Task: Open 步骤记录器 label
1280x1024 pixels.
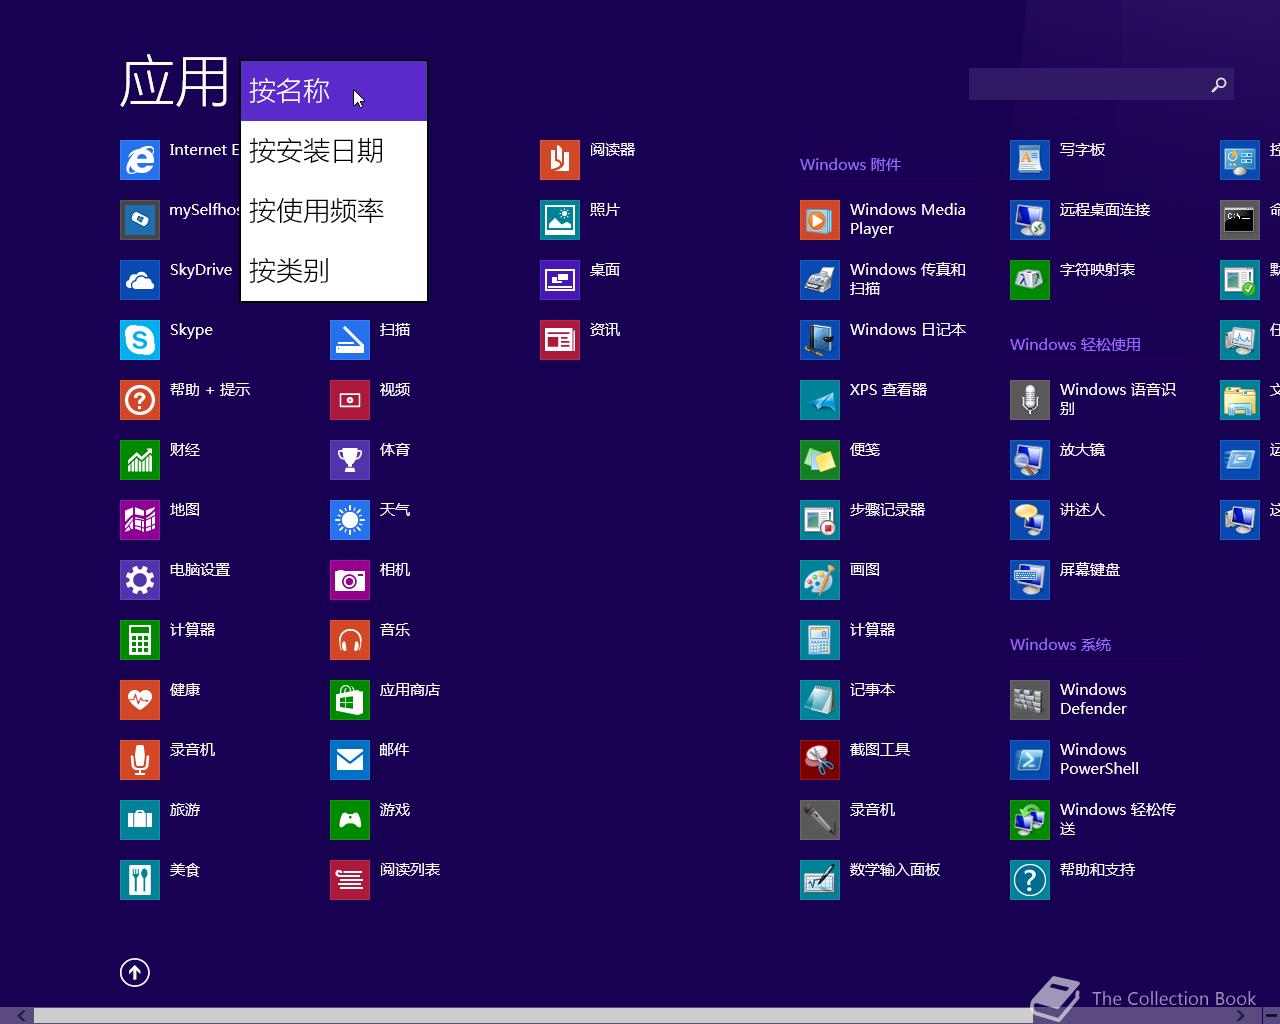Action: pos(887,510)
